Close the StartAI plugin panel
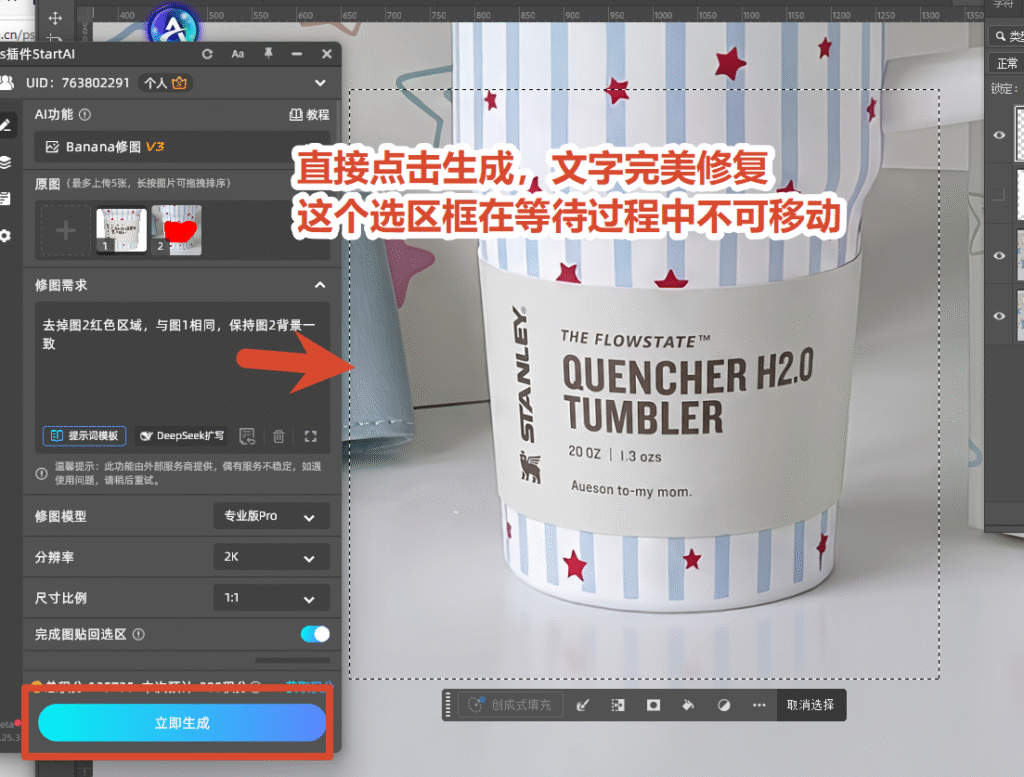Viewport: 1024px width, 777px height. pos(327,54)
